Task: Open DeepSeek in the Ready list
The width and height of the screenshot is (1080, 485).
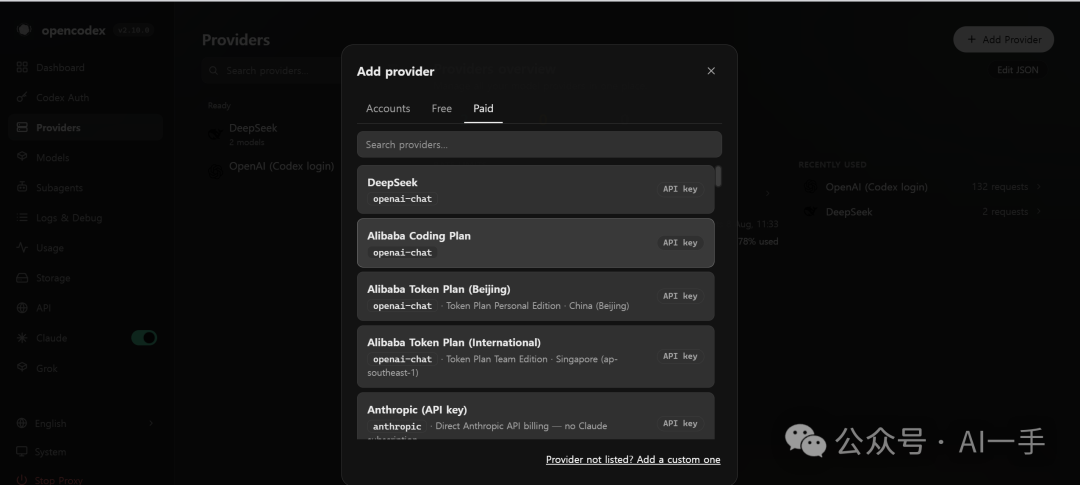Action: [272, 134]
